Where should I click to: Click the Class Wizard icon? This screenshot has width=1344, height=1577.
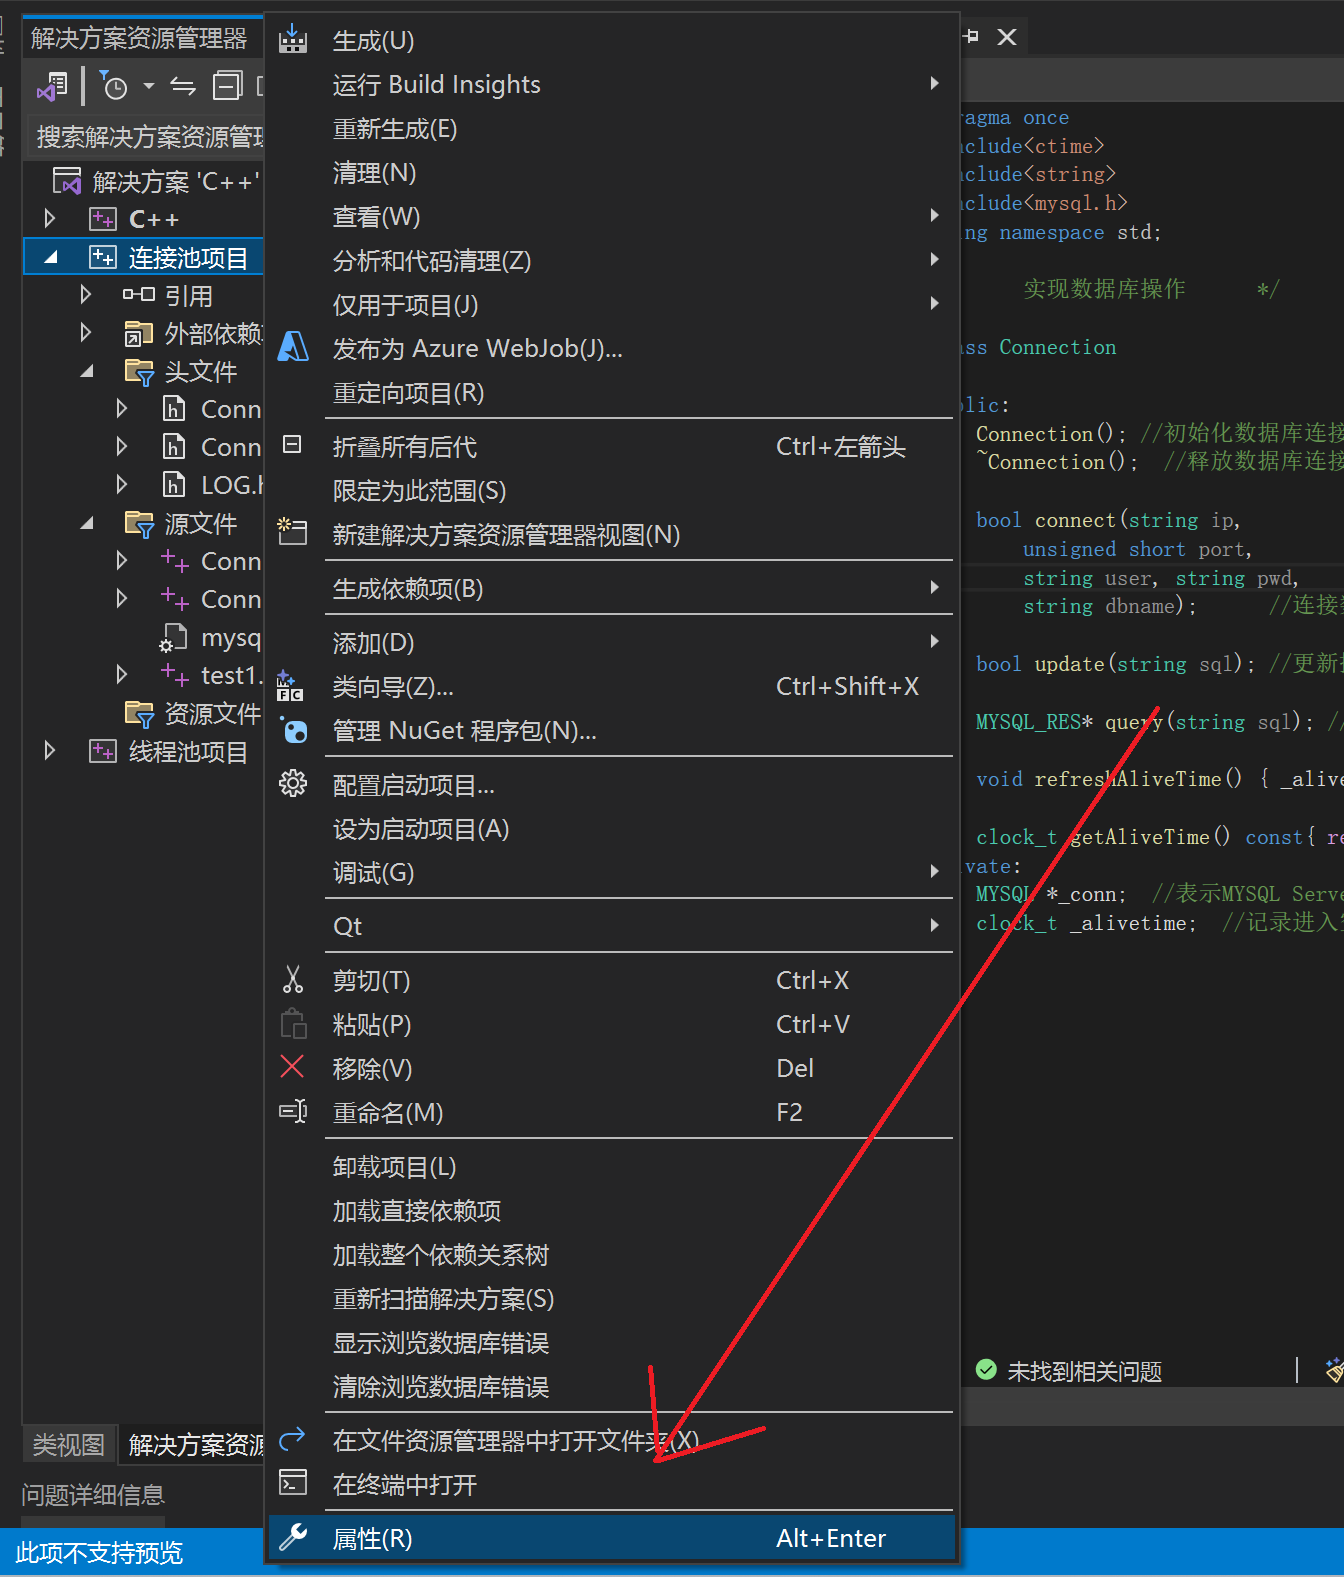pos(289,686)
